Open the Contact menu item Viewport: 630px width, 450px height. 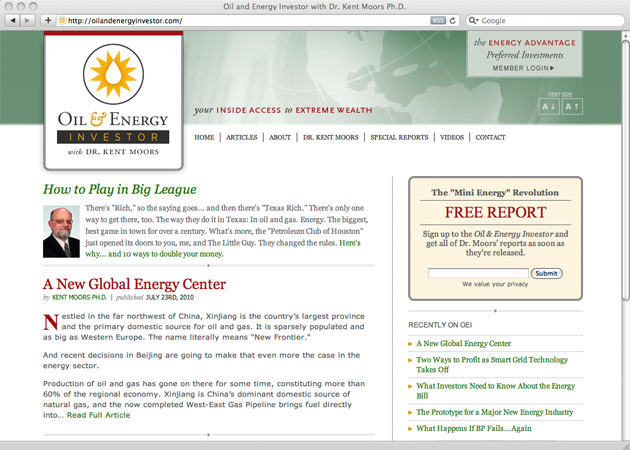pyautogui.click(x=491, y=137)
